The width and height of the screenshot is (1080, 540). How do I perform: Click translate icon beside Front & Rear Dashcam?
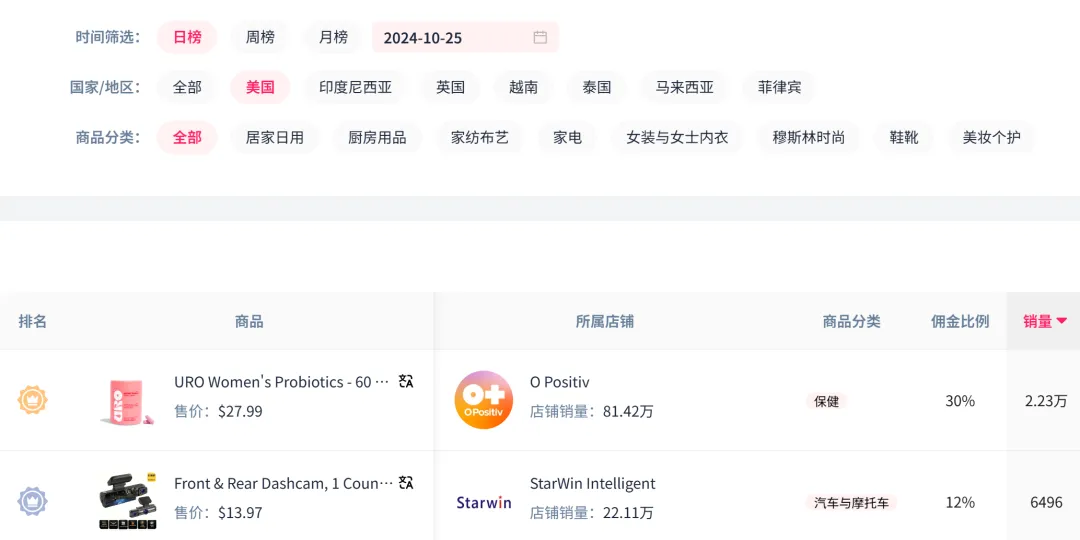point(406,483)
